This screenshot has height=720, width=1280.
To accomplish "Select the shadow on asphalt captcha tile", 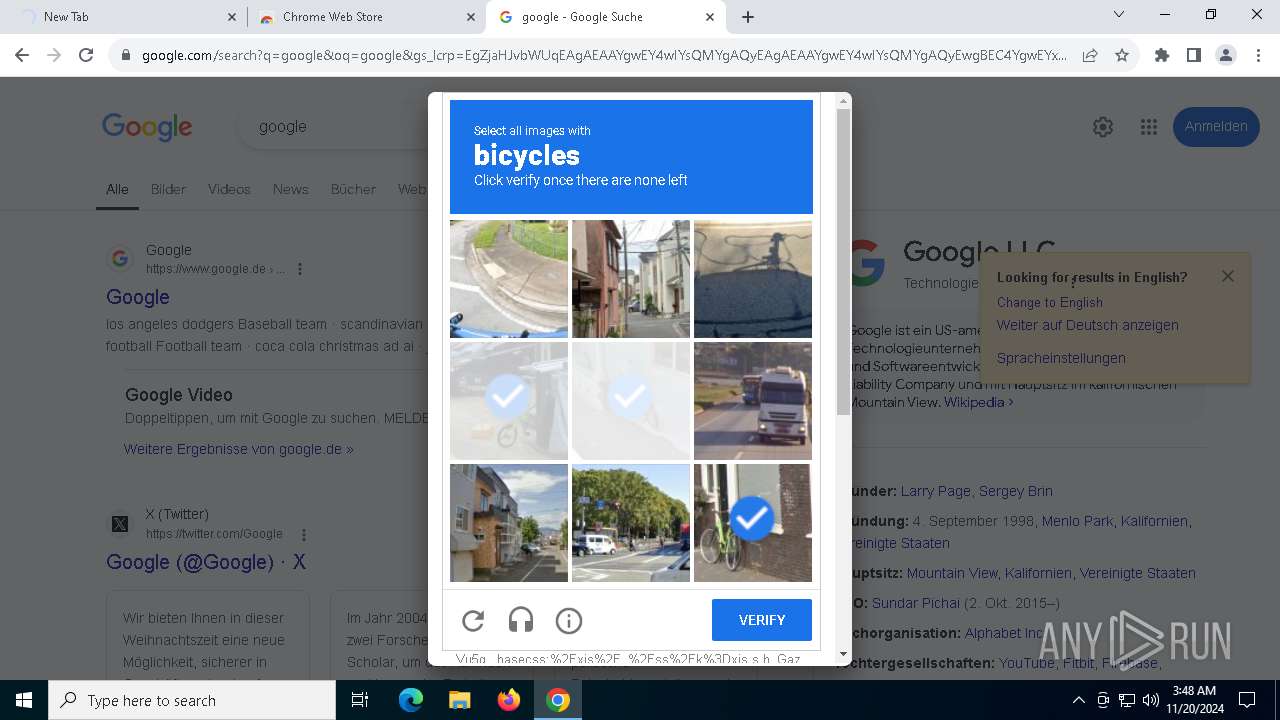I will pyautogui.click(x=753, y=279).
